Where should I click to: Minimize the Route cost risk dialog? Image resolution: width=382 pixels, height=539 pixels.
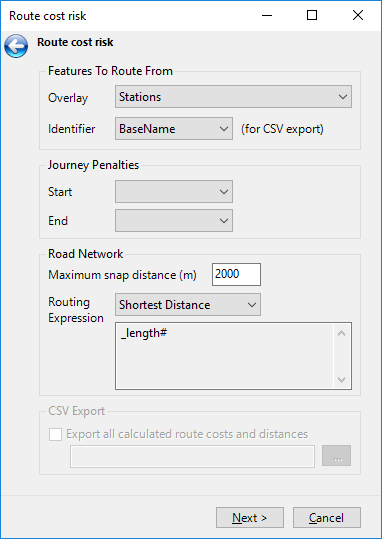[267, 15]
